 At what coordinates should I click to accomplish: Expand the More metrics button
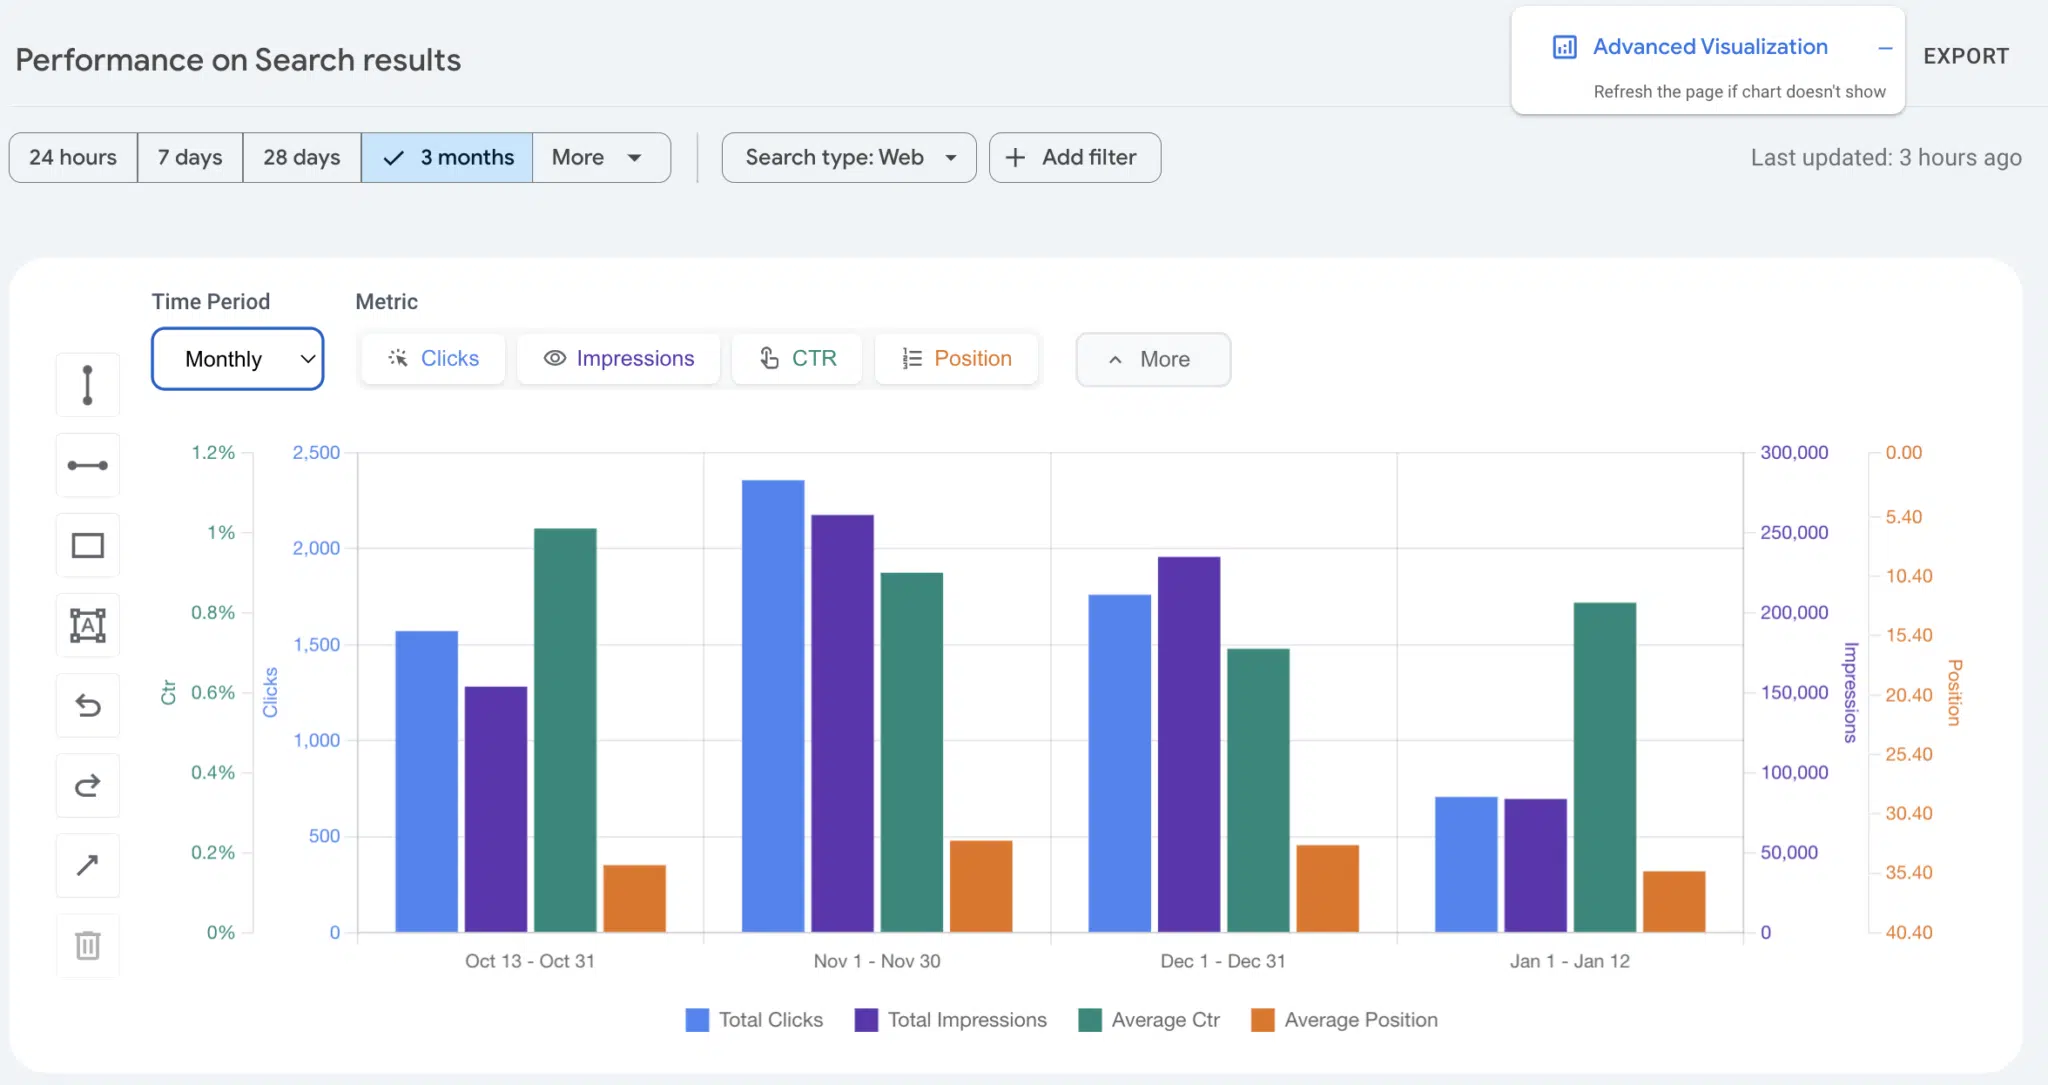pos(1153,359)
